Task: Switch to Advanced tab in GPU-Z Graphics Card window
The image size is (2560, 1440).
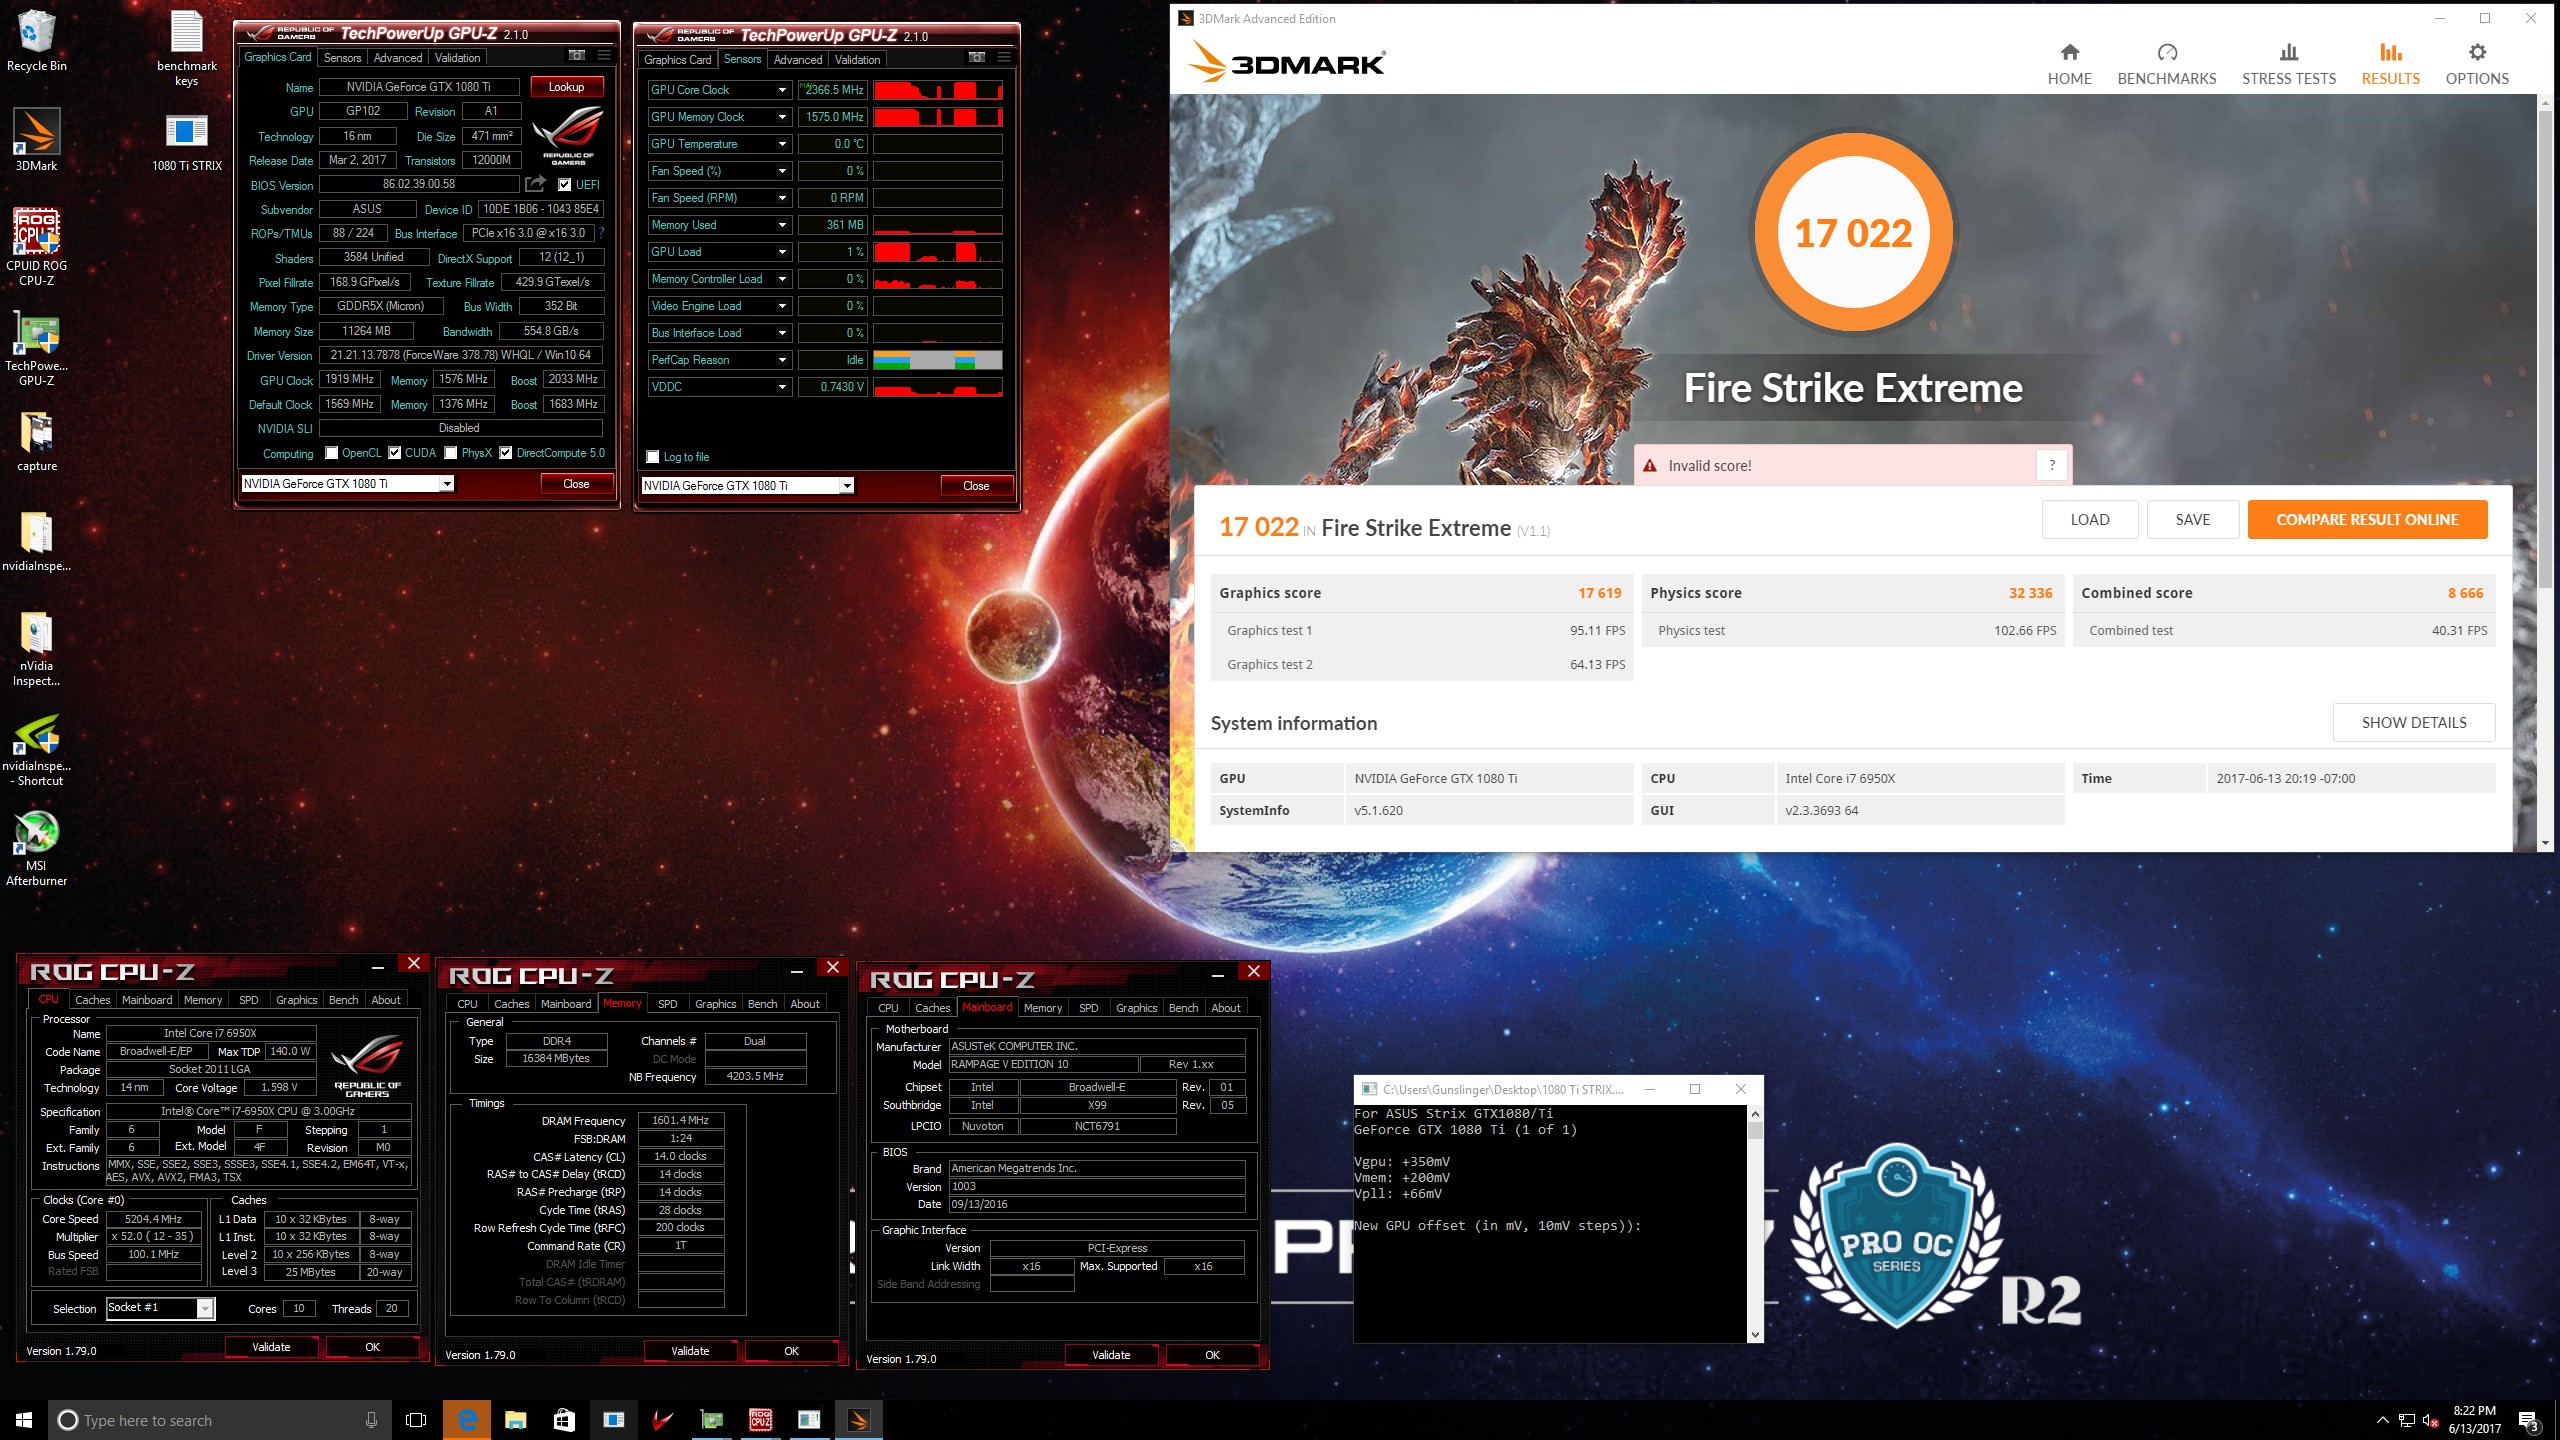Action: click(x=398, y=57)
